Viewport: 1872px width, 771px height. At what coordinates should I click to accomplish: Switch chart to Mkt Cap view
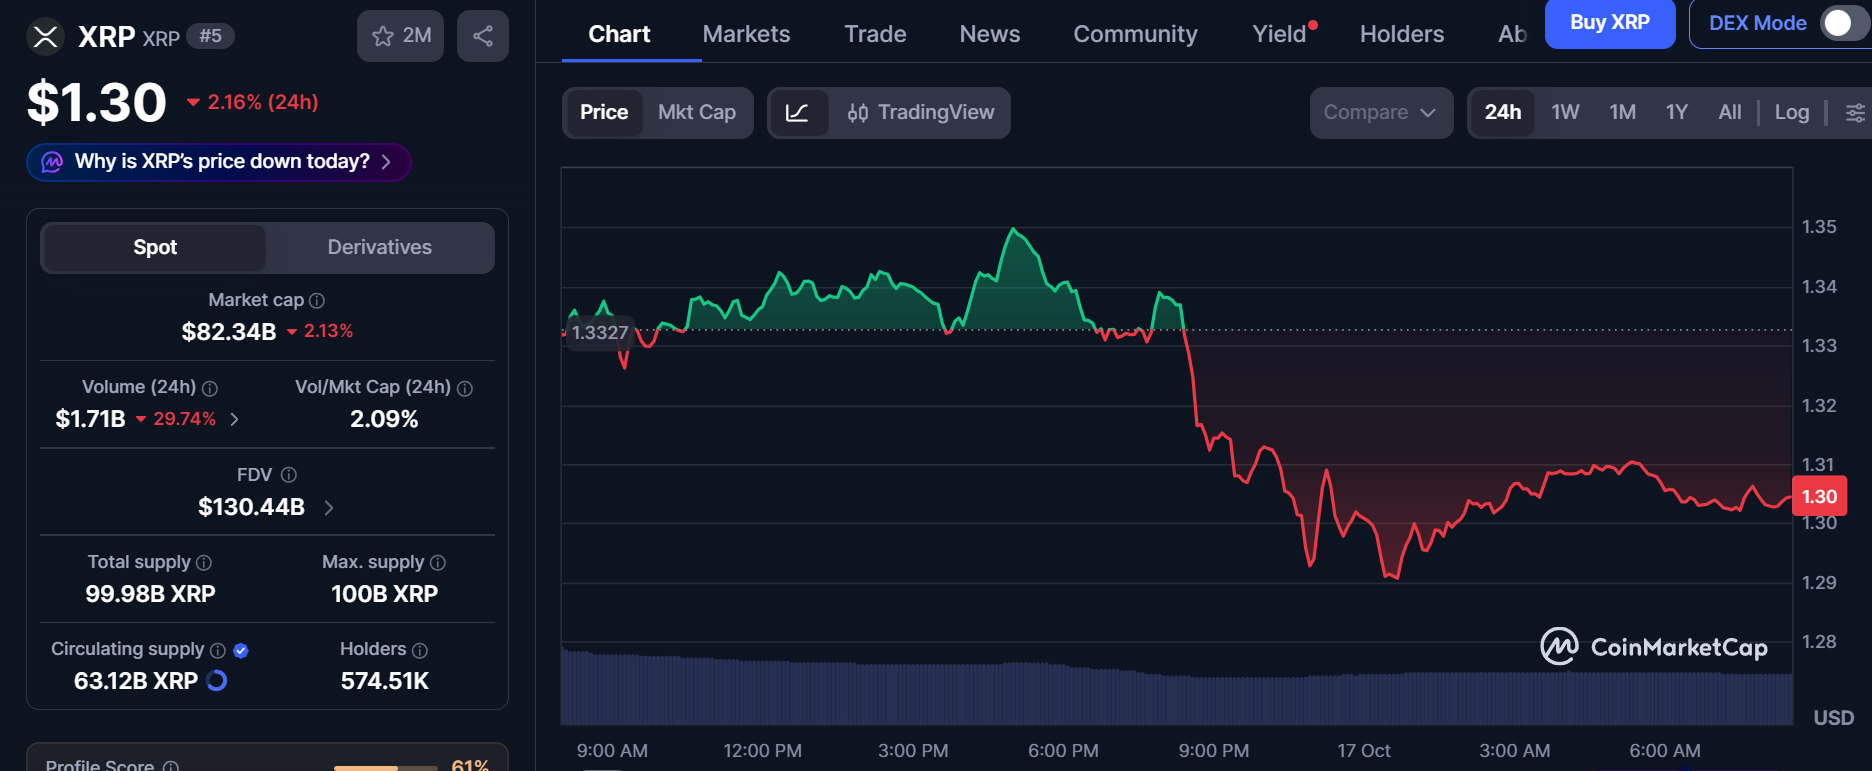pos(697,113)
